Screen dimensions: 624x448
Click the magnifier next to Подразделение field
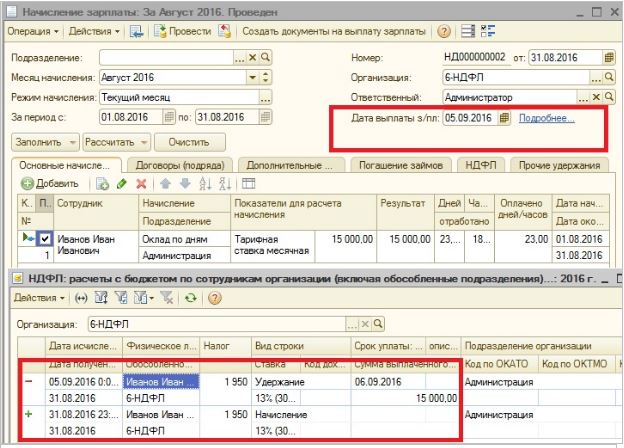tap(265, 58)
